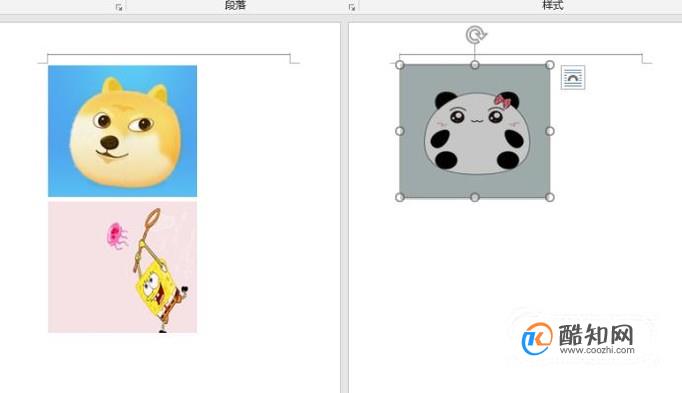Click the 段落 group label
Viewport: 682px width, 393px height.
click(235, 5)
